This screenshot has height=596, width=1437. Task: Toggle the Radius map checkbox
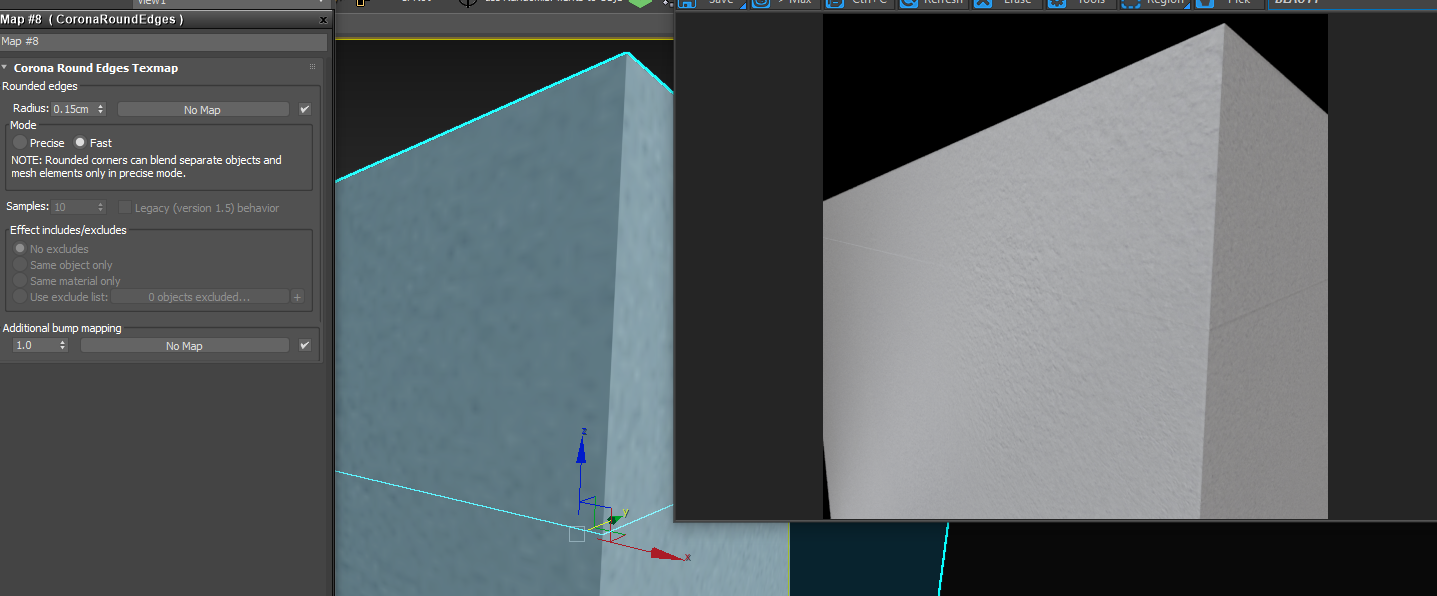(x=305, y=109)
